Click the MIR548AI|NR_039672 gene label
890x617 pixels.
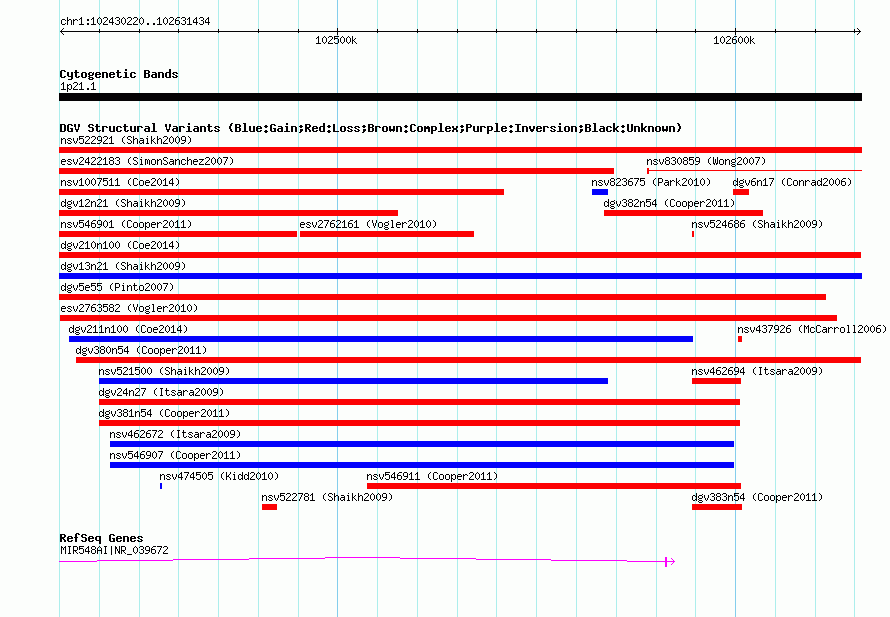[x=114, y=550]
